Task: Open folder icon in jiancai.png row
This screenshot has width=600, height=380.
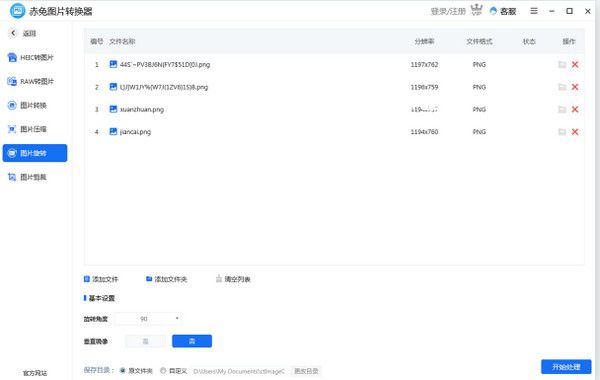Action: coord(562,132)
